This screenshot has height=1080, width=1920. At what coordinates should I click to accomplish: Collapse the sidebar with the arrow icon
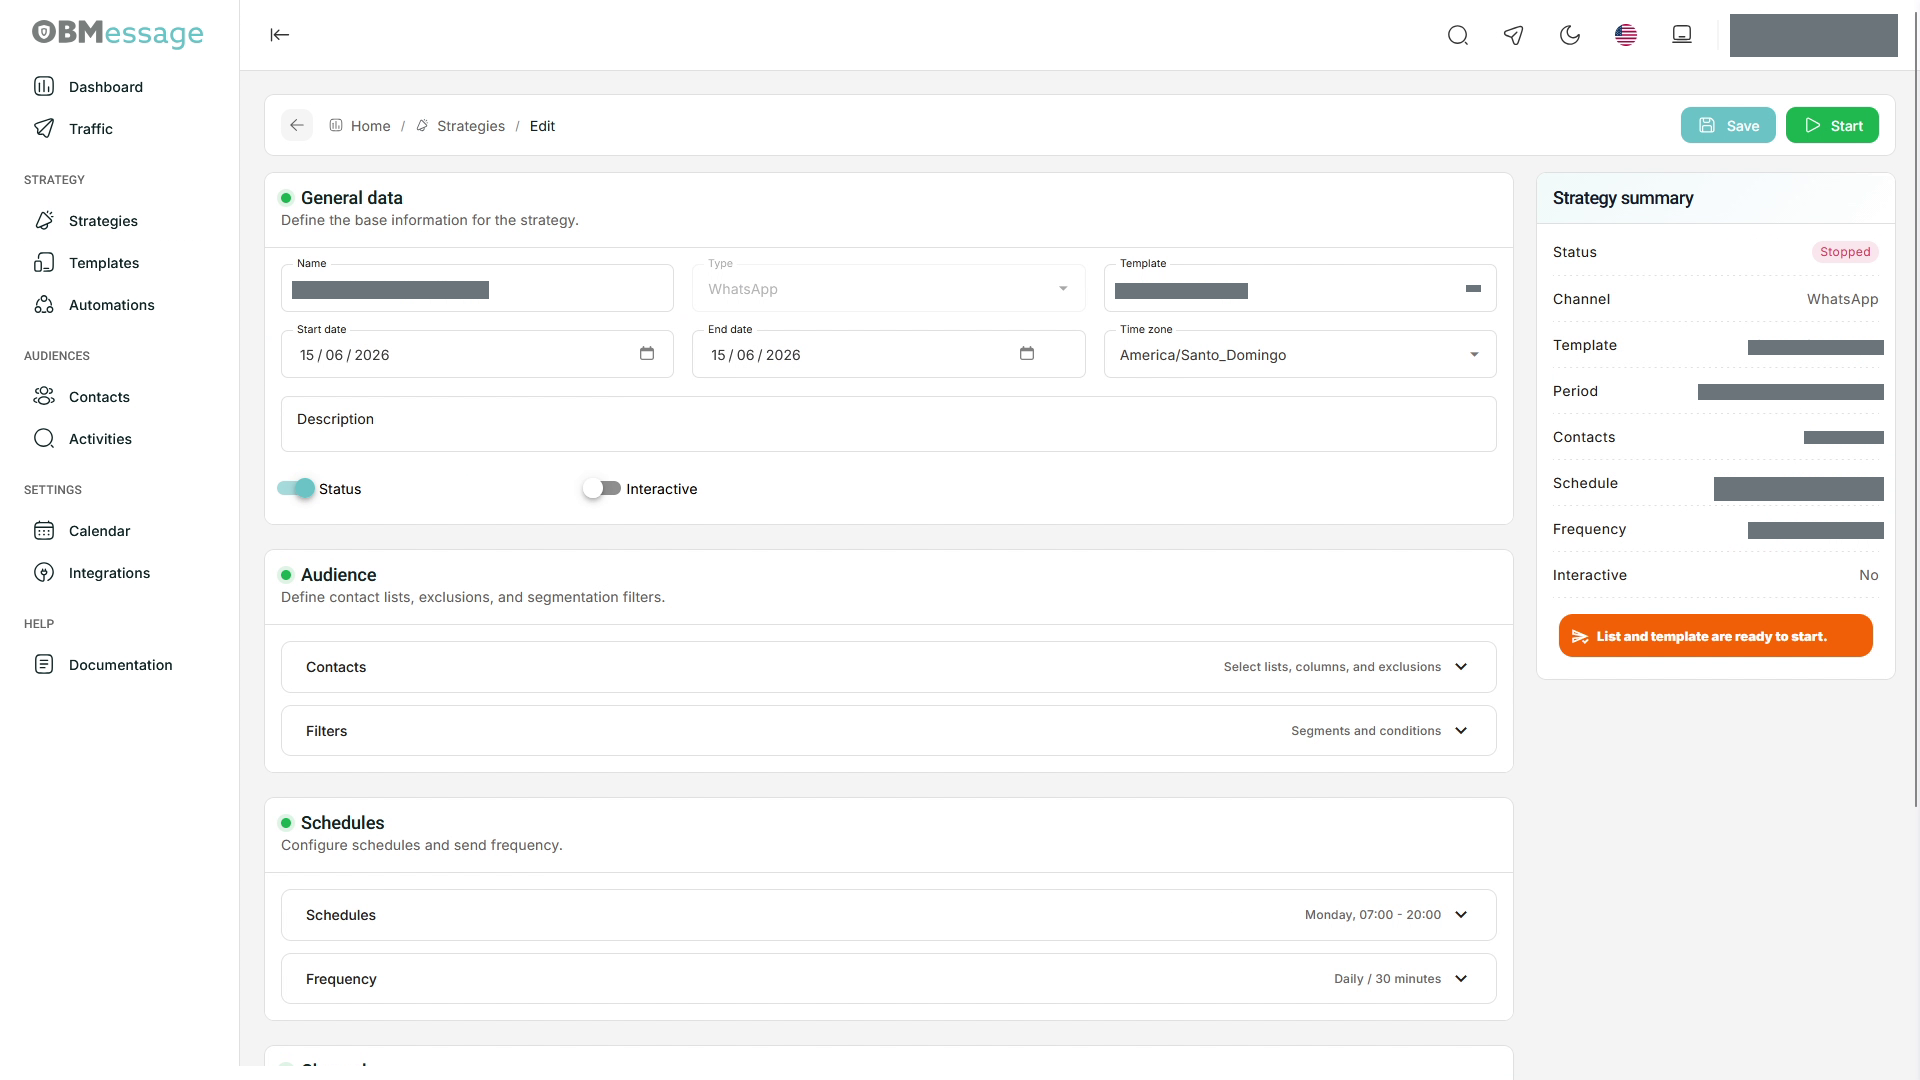(x=280, y=35)
